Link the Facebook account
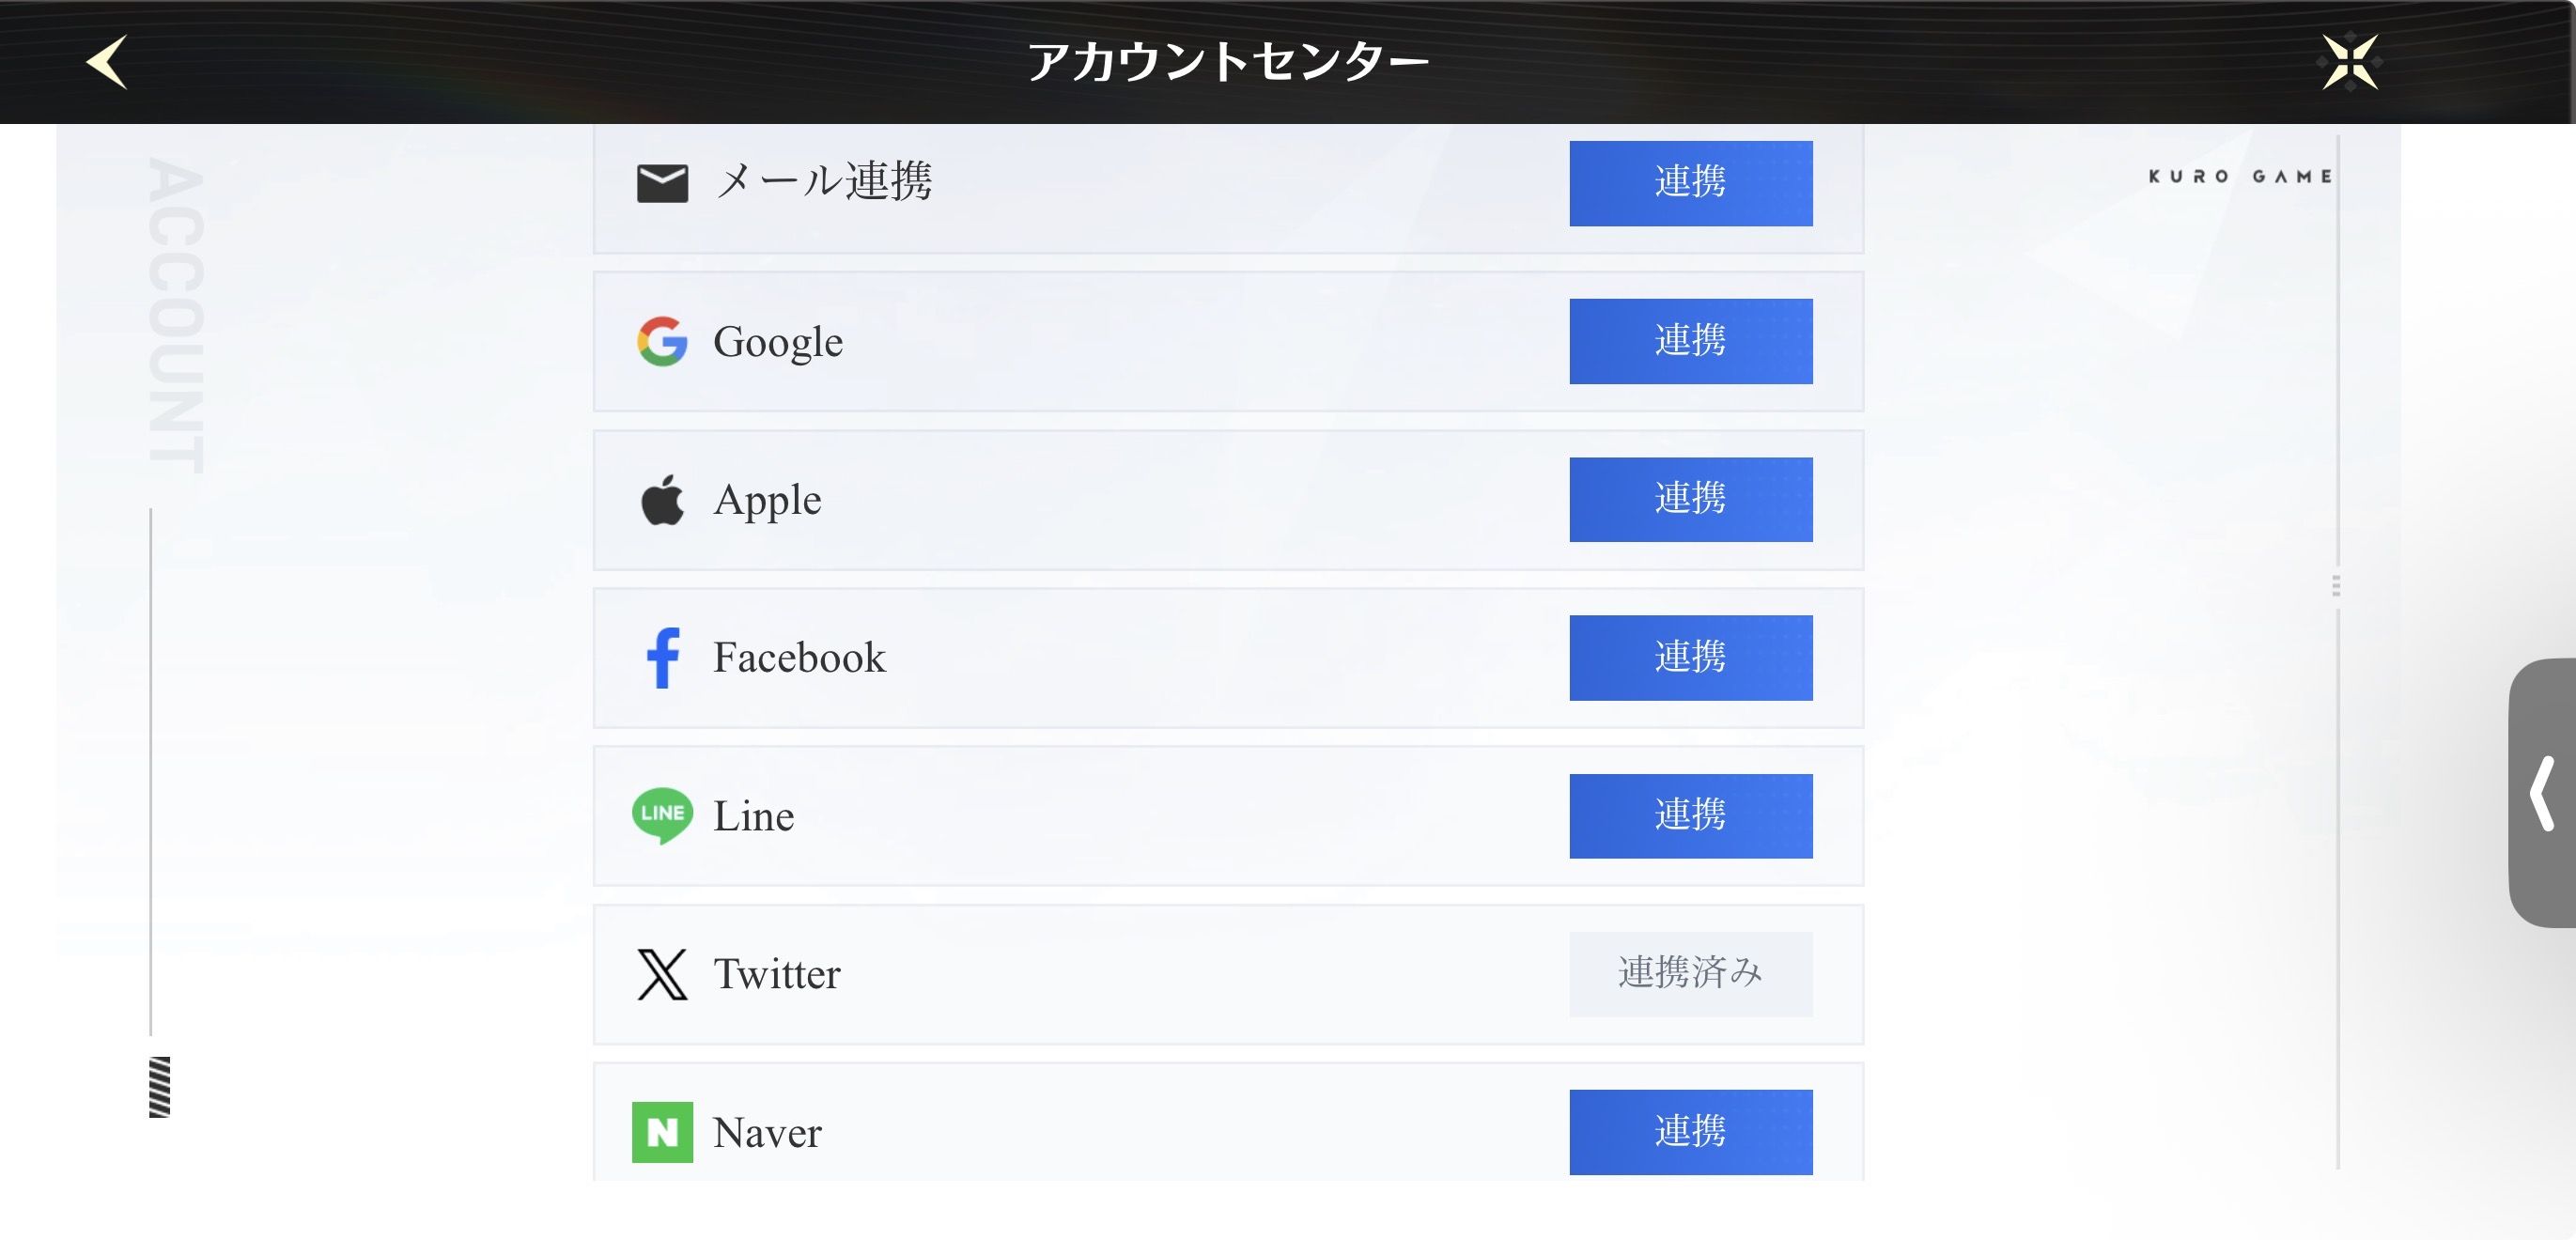 tap(1690, 657)
